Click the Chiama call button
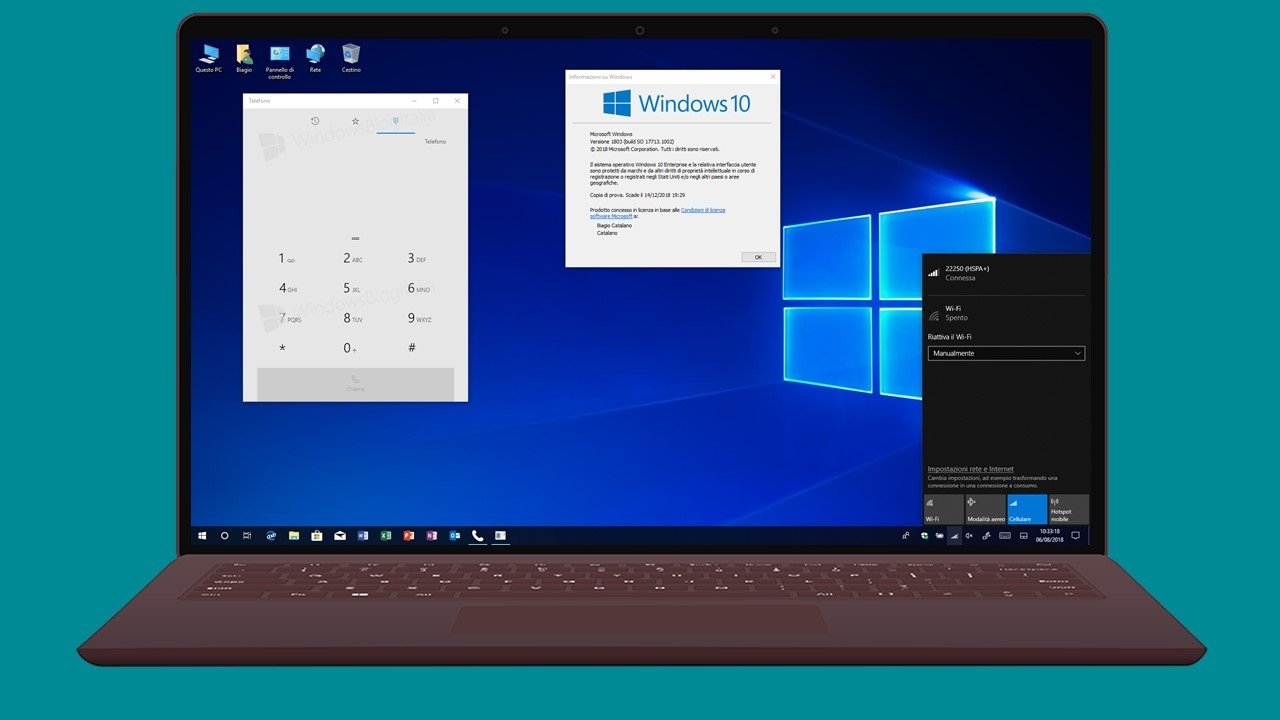The width and height of the screenshot is (1280, 720). click(355, 384)
